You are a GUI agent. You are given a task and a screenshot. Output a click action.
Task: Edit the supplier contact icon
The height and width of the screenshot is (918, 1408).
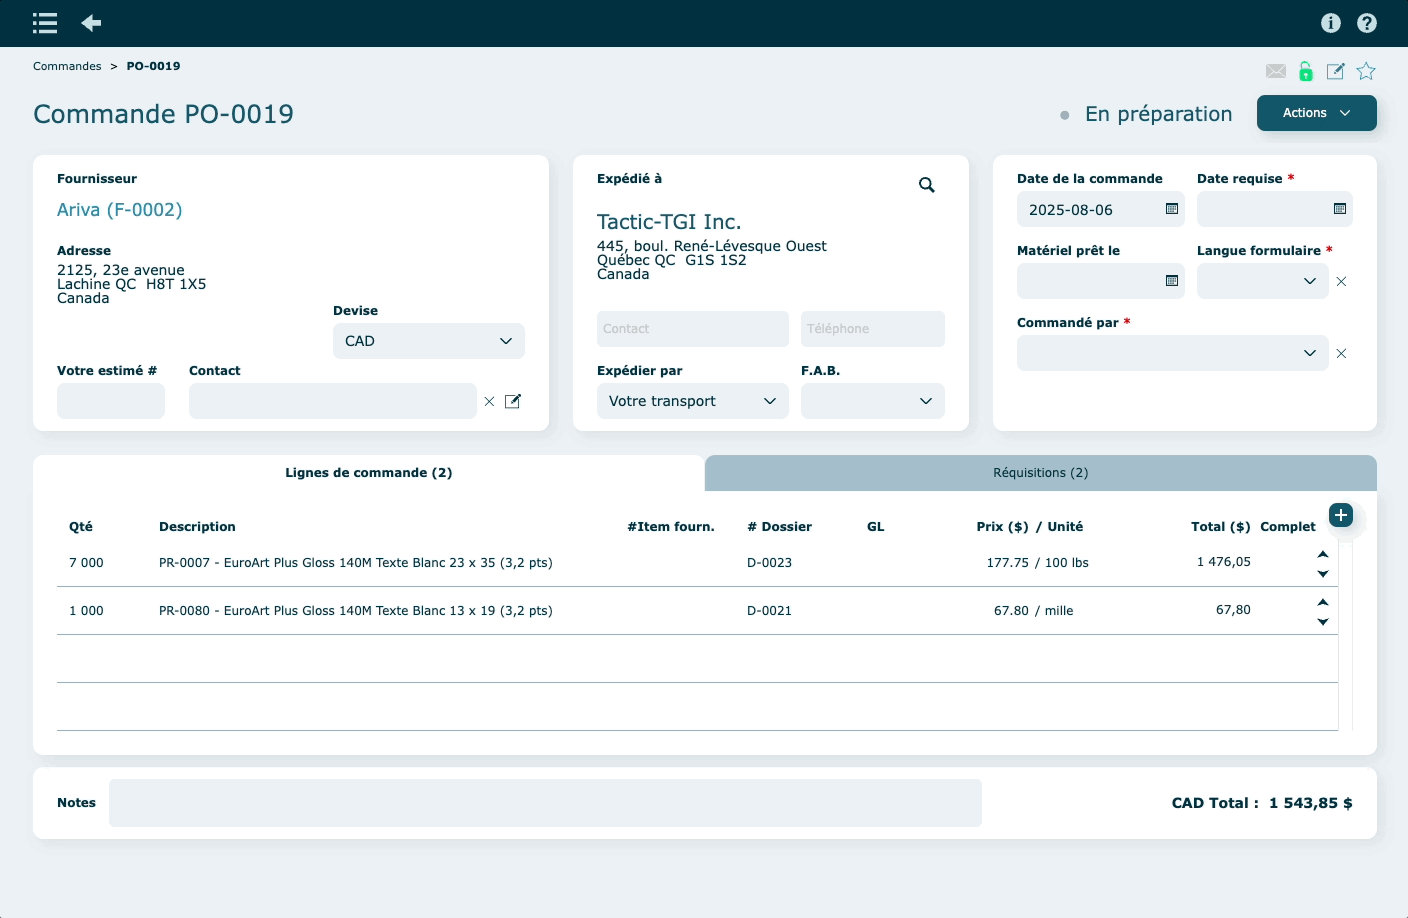point(513,401)
